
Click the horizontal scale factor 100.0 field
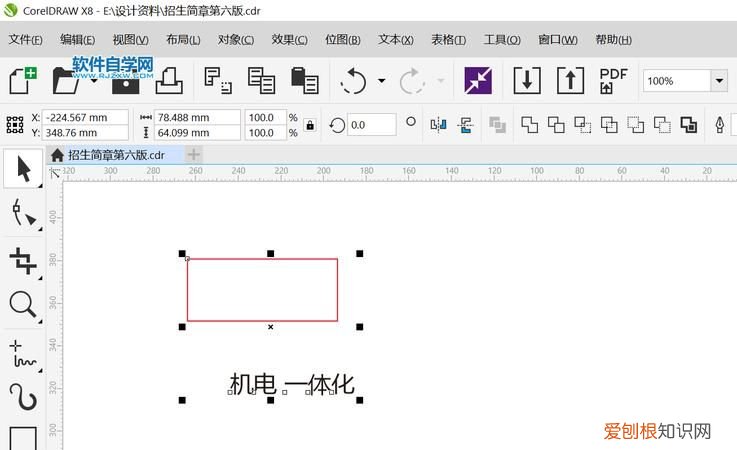tap(266, 117)
